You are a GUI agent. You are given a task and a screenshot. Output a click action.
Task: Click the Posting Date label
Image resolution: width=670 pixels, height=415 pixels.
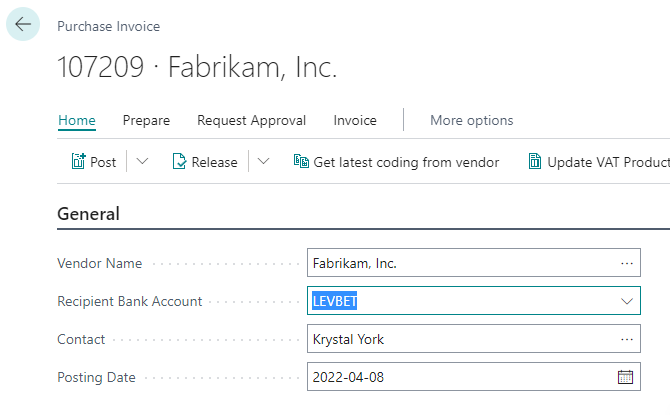point(96,377)
